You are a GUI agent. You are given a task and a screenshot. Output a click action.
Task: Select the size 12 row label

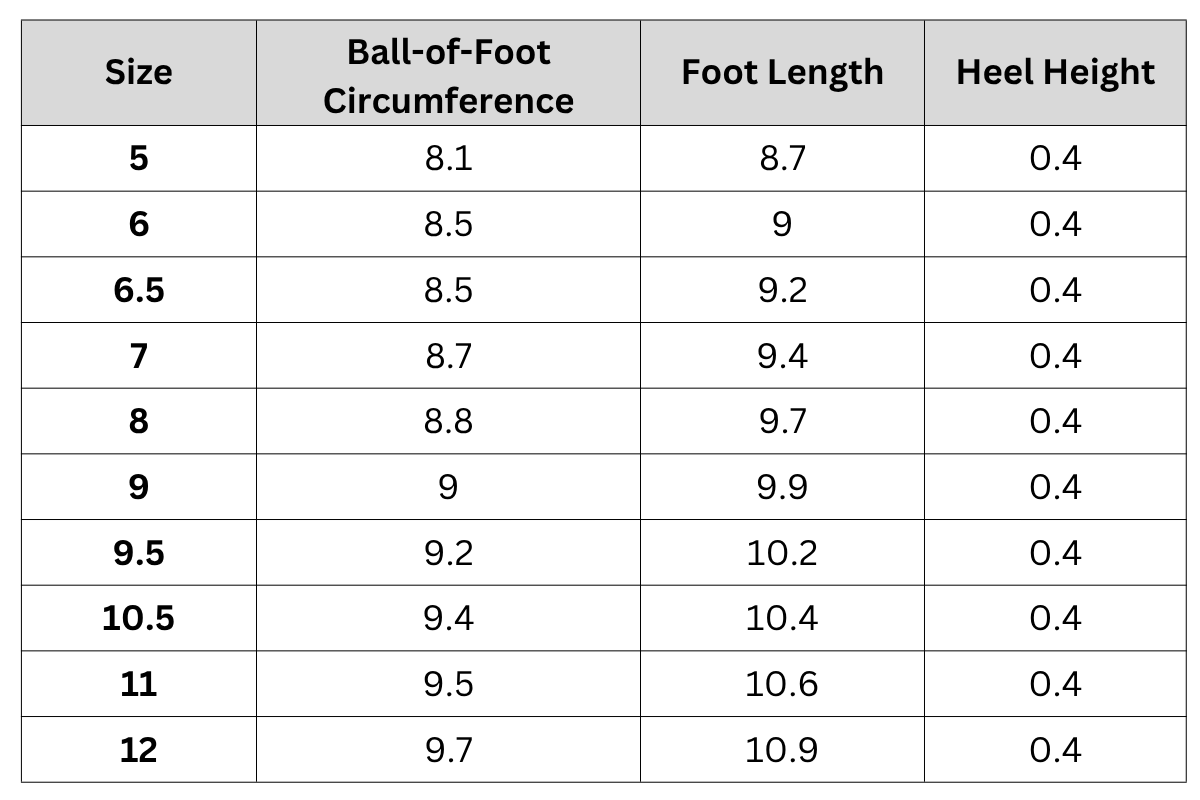pyautogui.click(x=138, y=750)
